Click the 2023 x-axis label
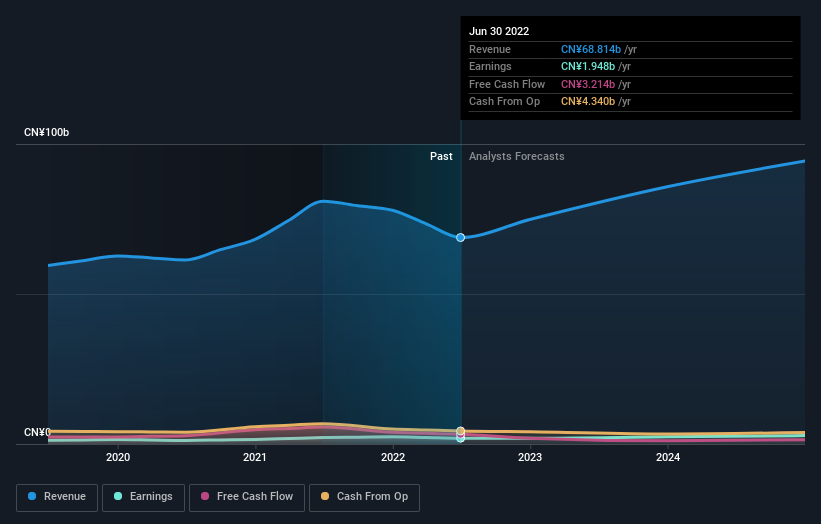 [530, 457]
